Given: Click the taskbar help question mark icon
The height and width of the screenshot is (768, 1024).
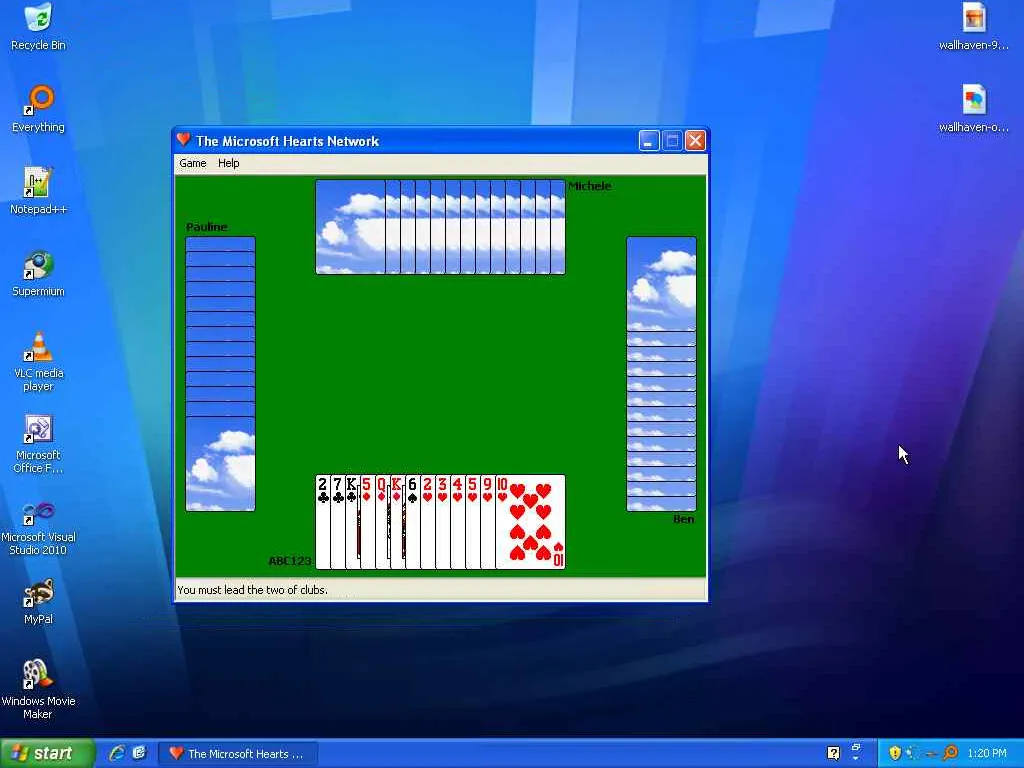Looking at the screenshot, I should (x=833, y=753).
